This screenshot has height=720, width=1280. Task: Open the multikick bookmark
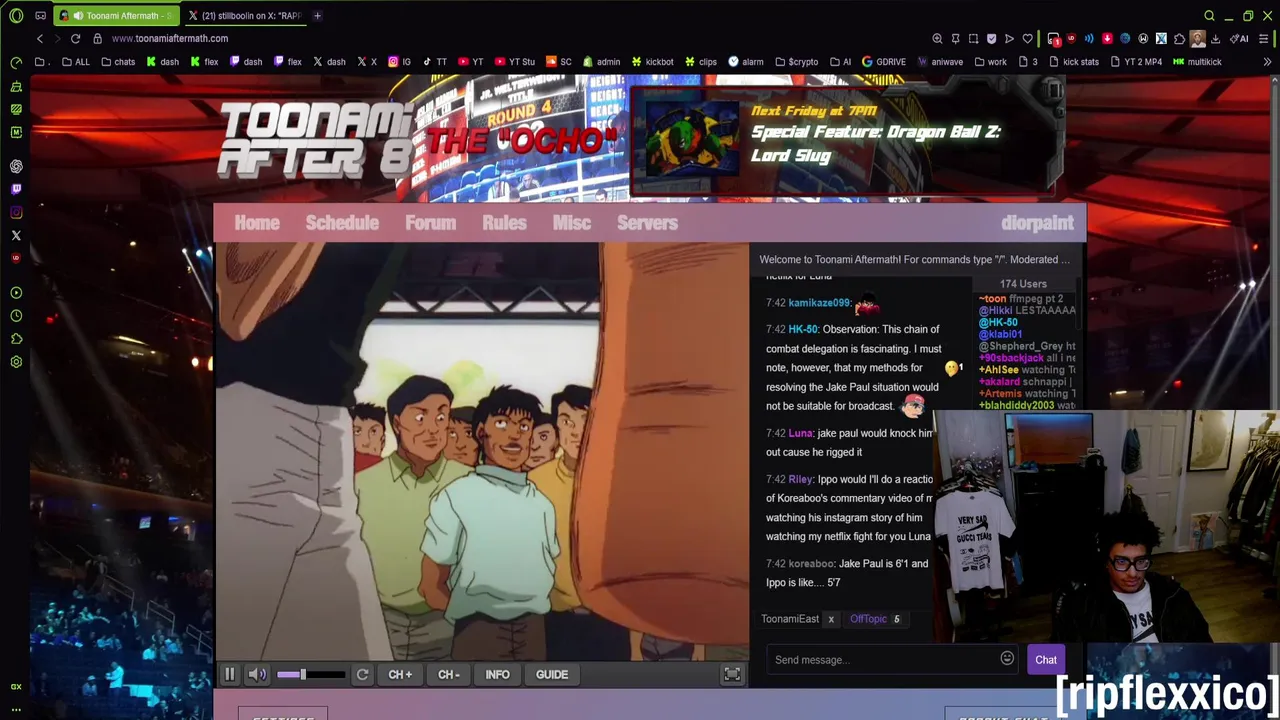[x=1197, y=62]
